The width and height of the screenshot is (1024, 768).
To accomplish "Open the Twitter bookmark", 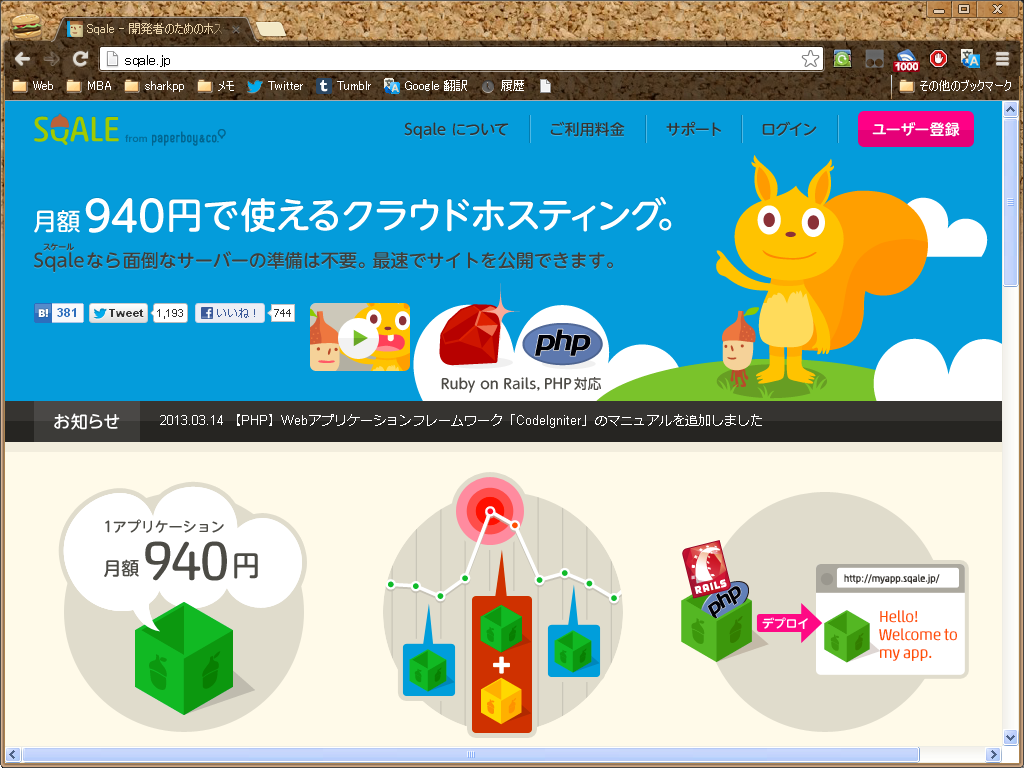I will point(275,86).
